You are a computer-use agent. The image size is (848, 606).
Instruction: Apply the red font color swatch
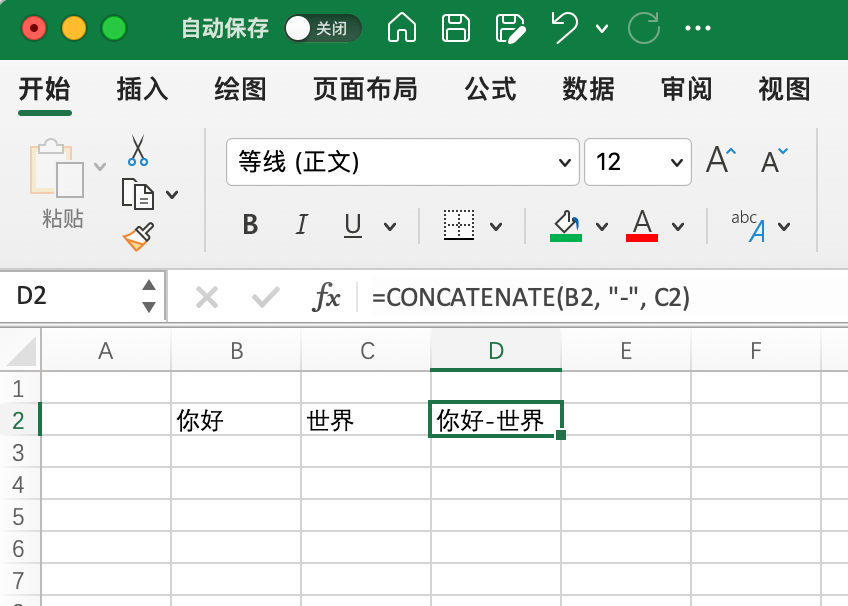click(642, 225)
